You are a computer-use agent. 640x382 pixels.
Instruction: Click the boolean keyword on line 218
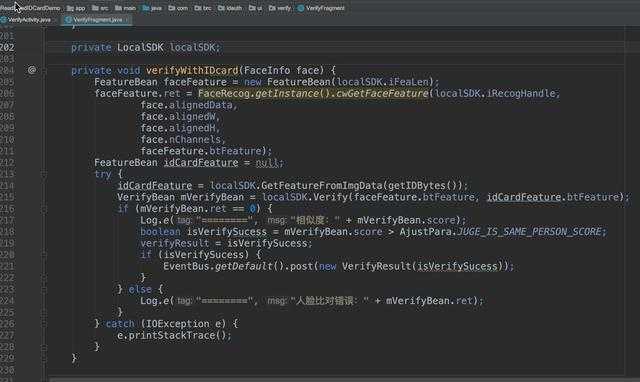(160, 232)
